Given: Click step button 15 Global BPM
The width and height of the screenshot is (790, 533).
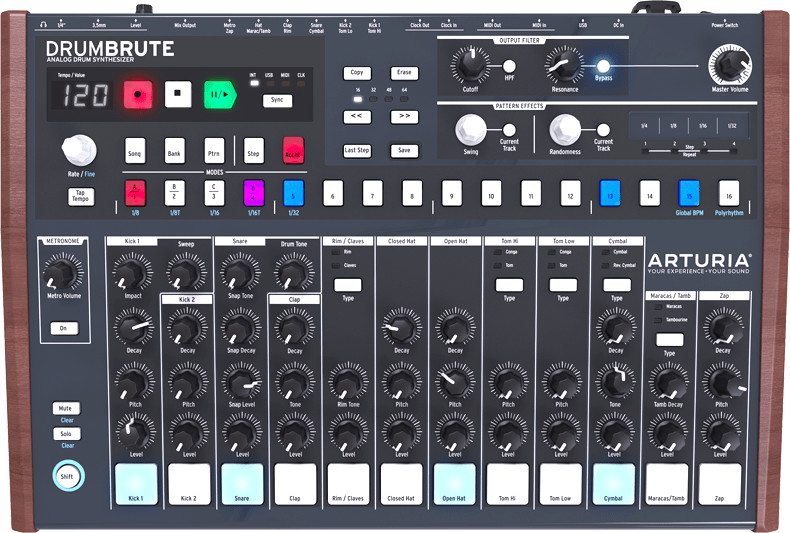Looking at the screenshot, I should (x=689, y=193).
